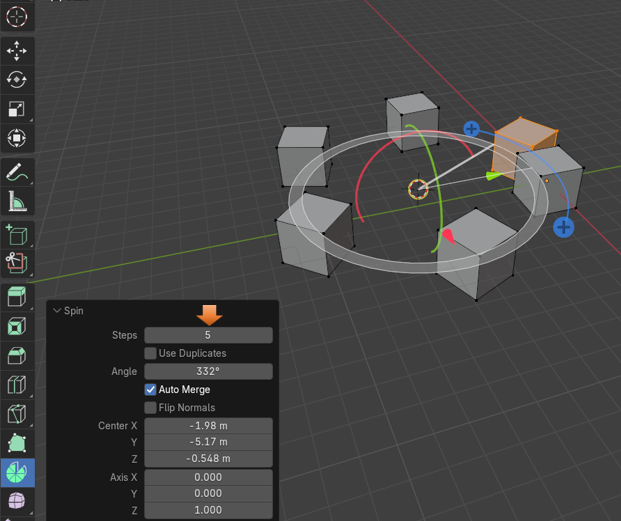This screenshot has width=621, height=521.
Task: Choose the Scale tool
Action: [17, 109]
